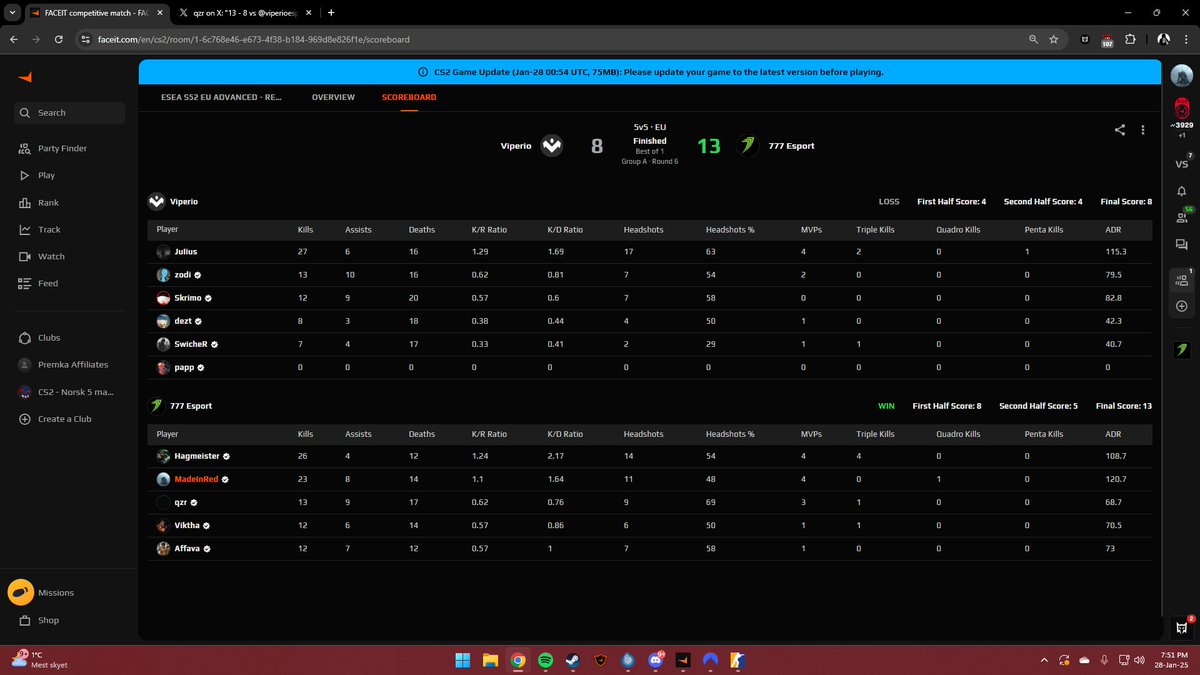
Task: Open Party Finder from the sidebar
Action: pos(53,148)
